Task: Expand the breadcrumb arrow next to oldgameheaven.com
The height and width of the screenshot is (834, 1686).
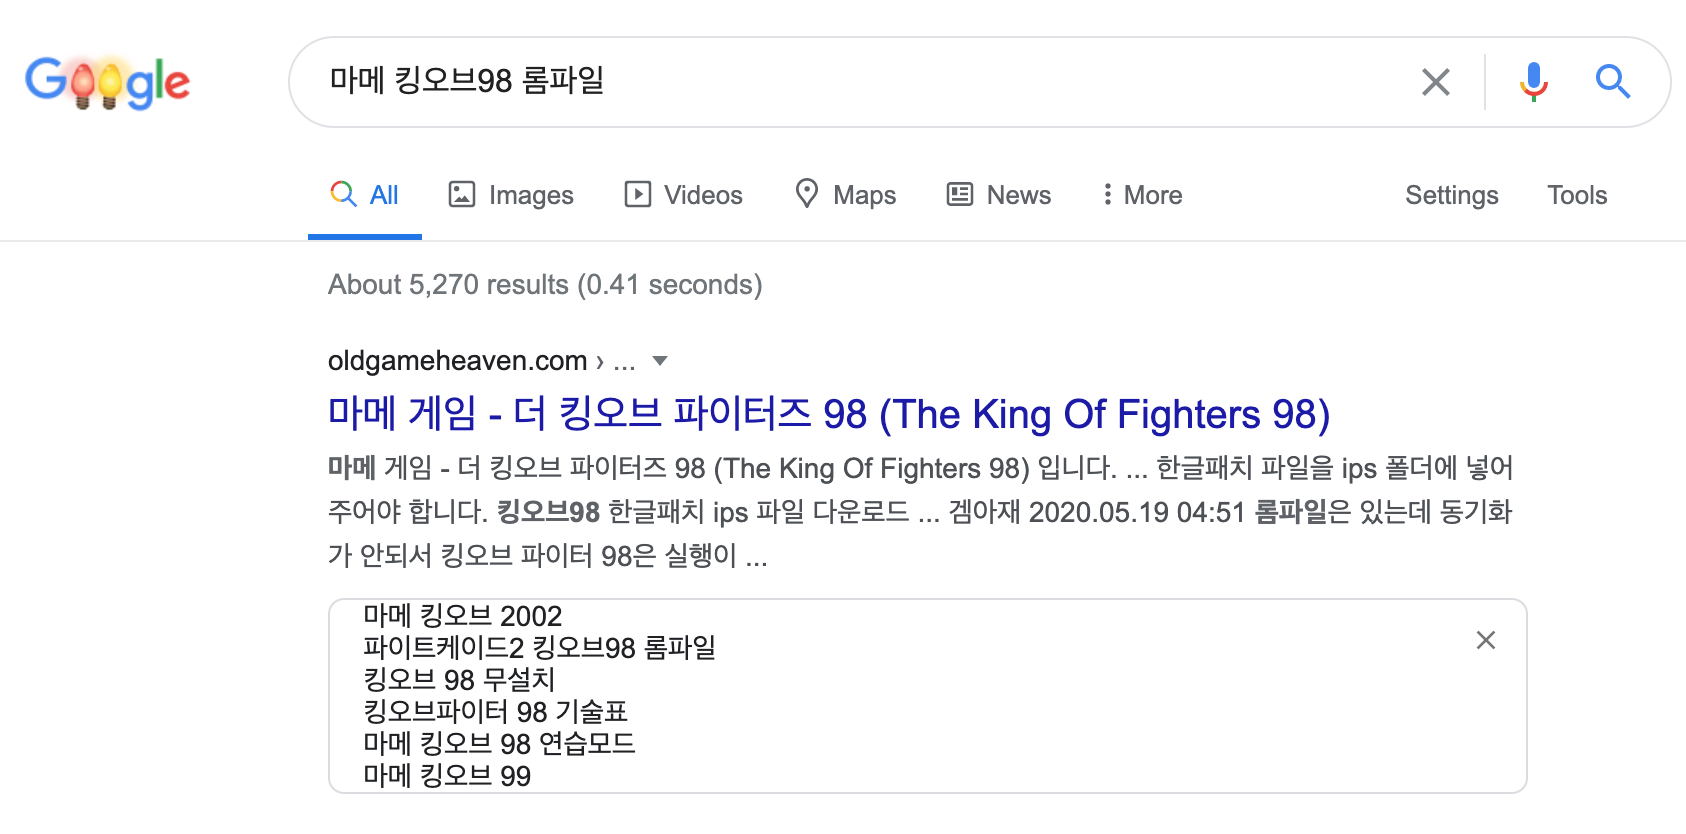Action: click(660, 361)
